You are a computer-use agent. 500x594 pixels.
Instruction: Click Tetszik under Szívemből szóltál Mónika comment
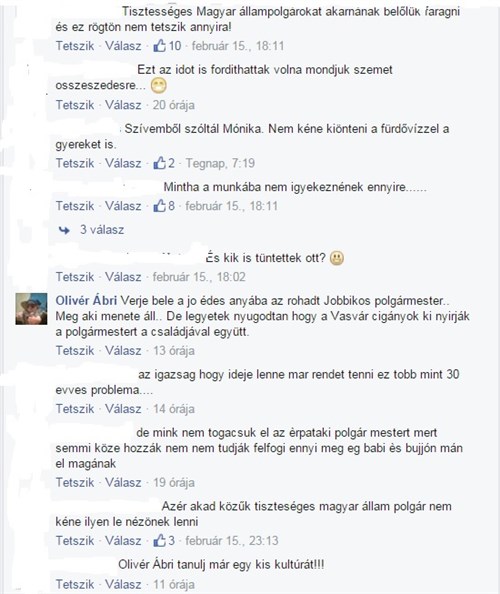[x=75, y=163]
